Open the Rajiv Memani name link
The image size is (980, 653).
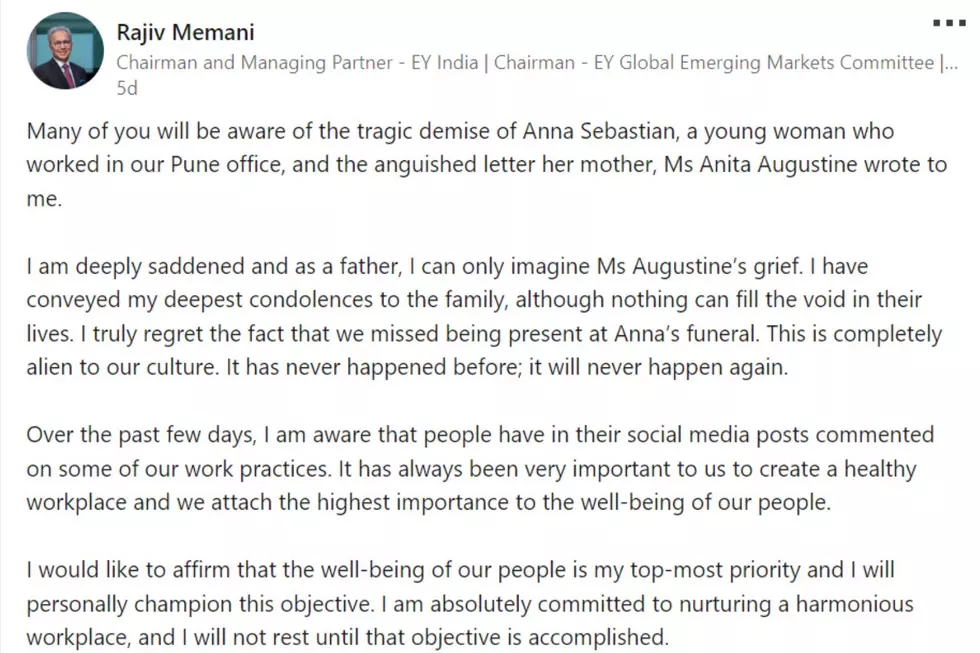[x=185, y=32]
